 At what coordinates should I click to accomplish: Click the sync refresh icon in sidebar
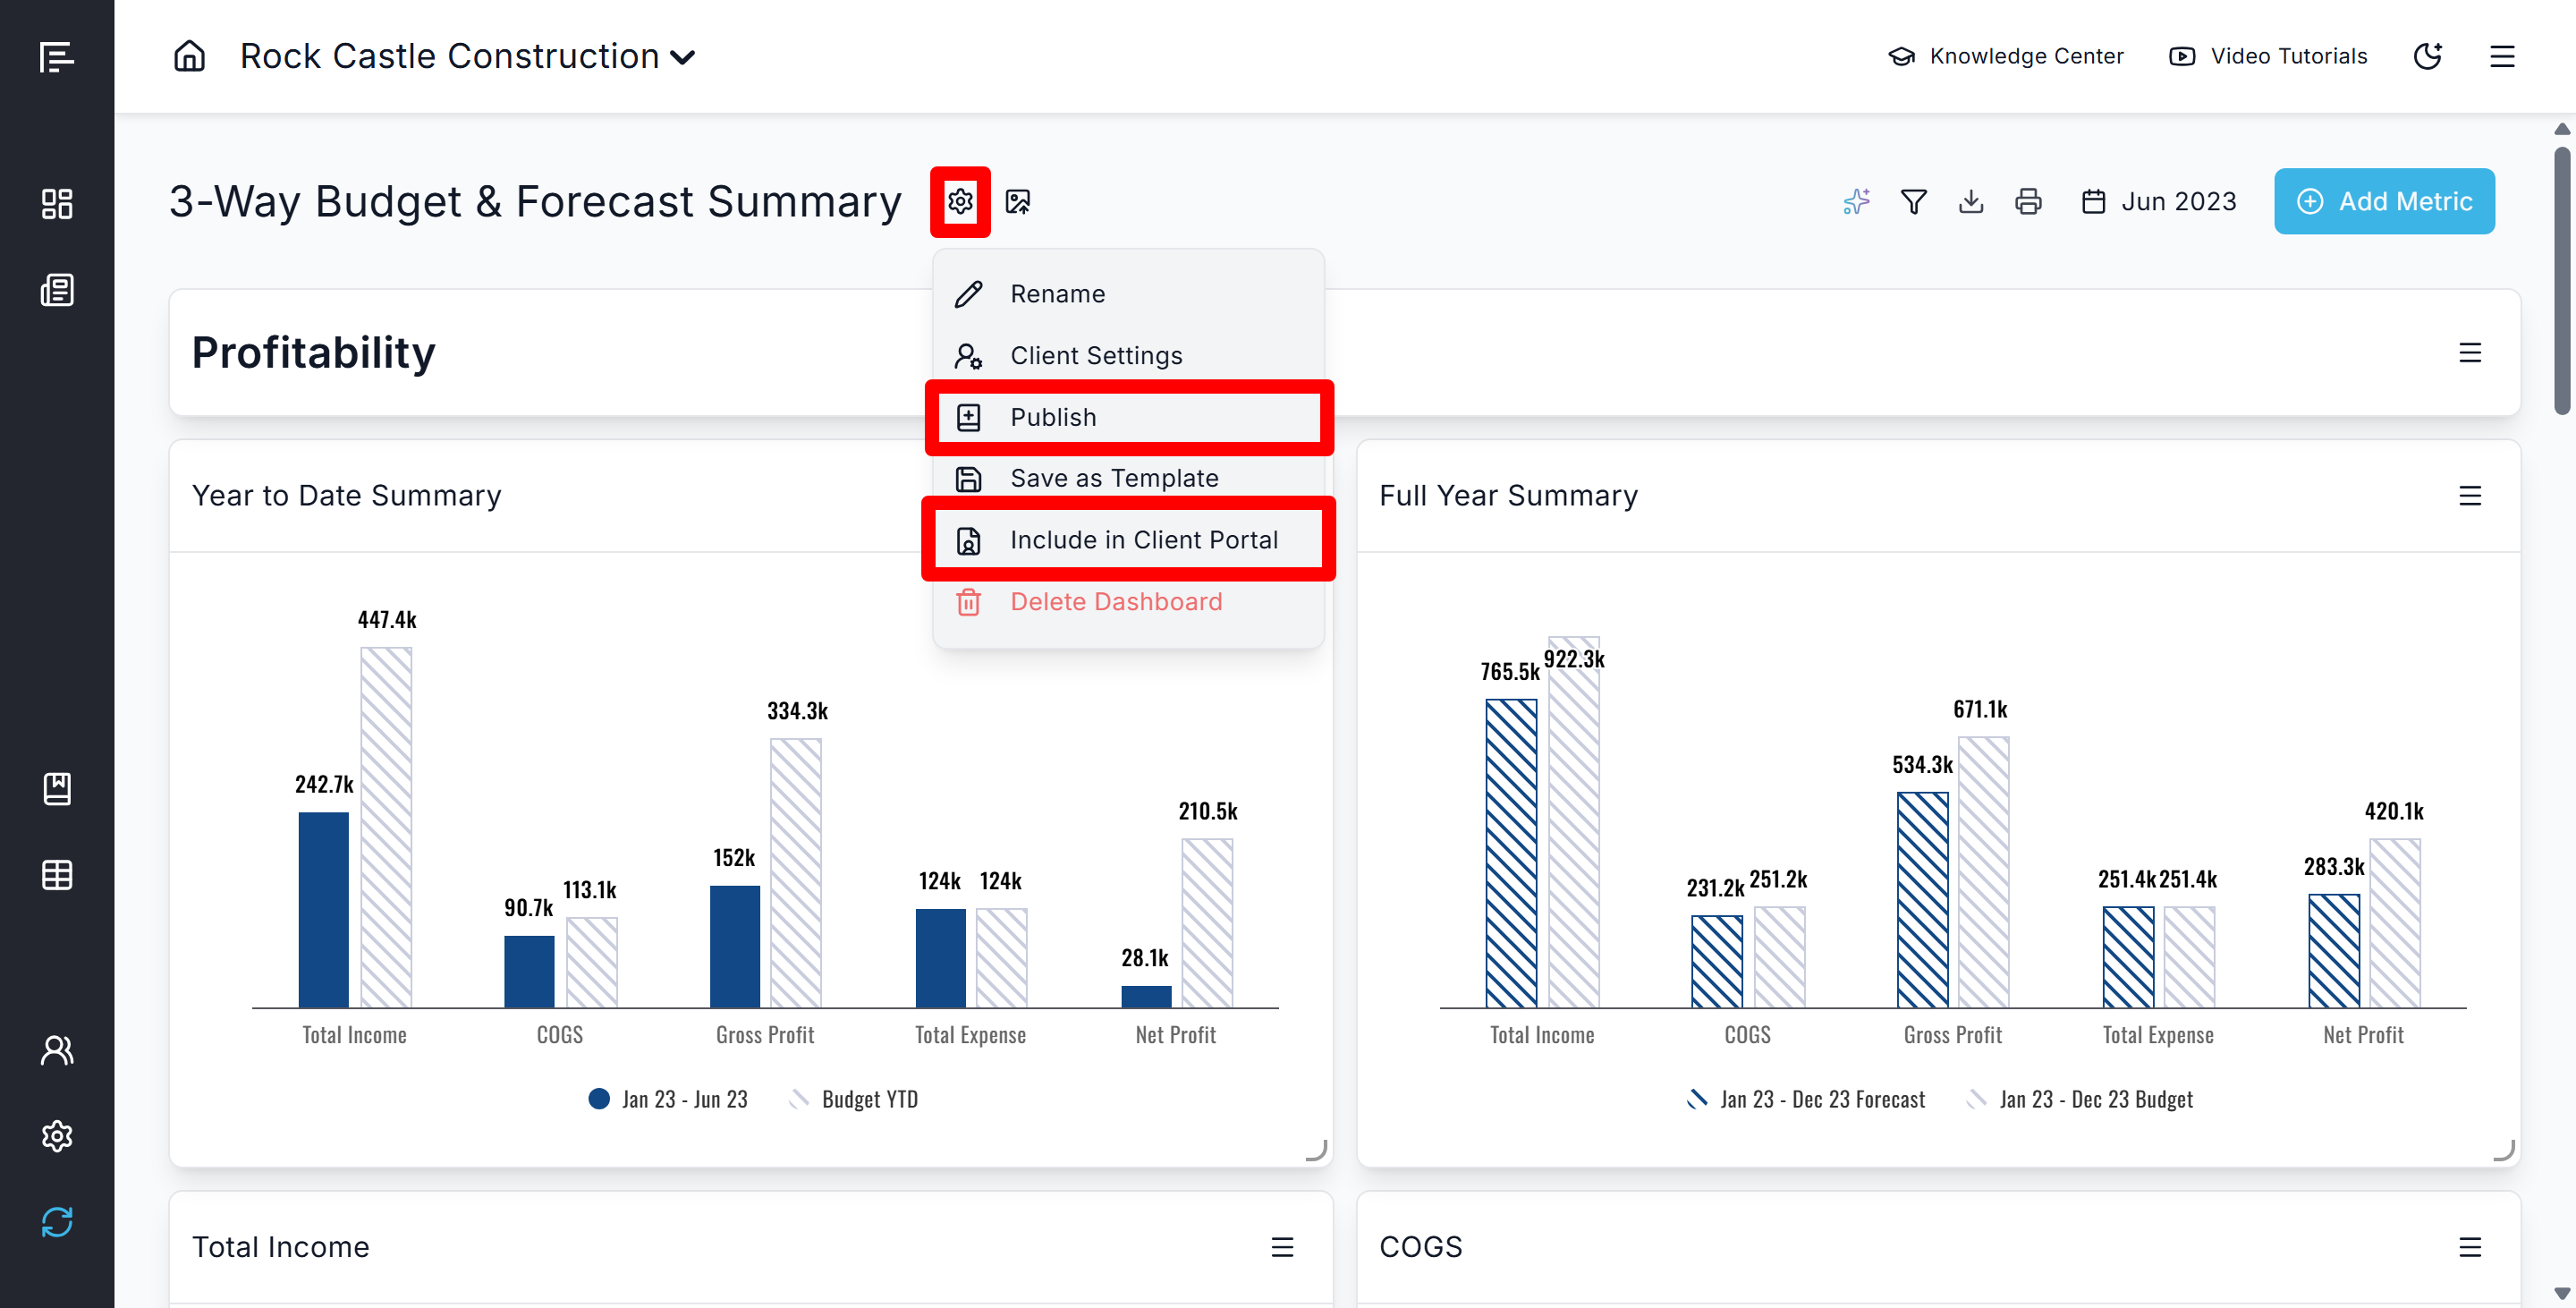(x=57, y=1222)
